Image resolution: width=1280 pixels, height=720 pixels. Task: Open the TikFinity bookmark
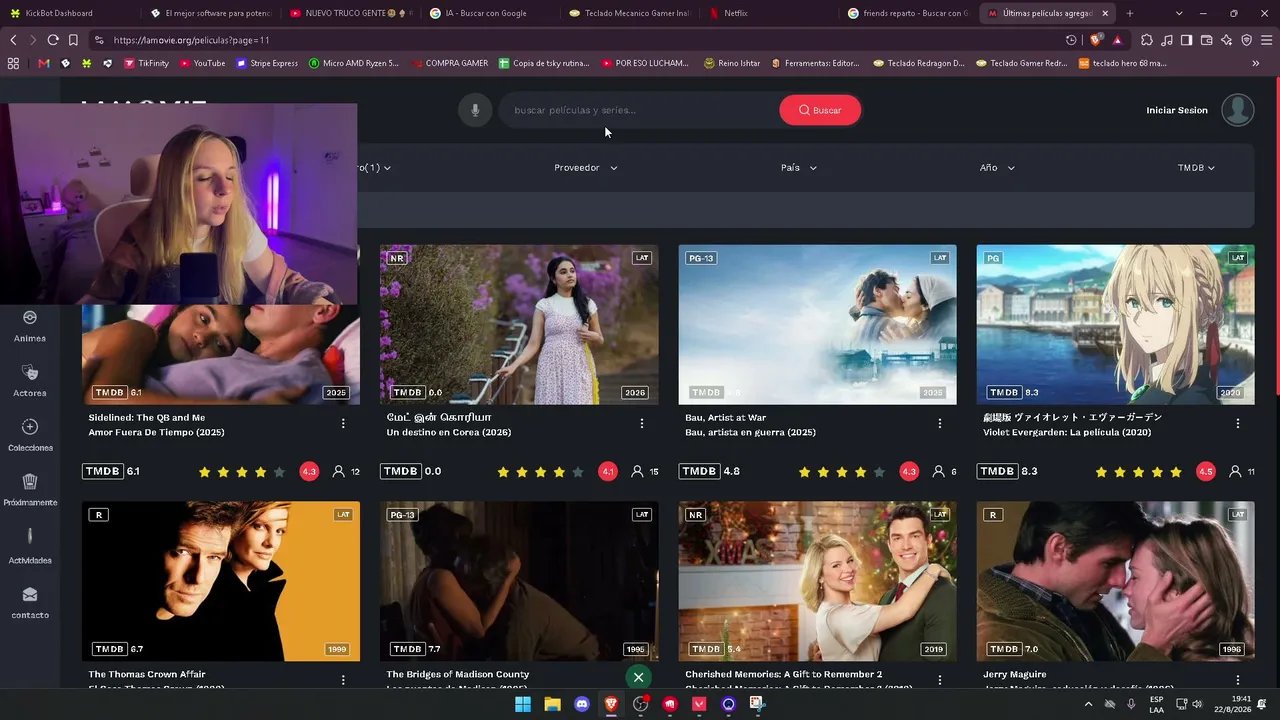click(147, 63)
